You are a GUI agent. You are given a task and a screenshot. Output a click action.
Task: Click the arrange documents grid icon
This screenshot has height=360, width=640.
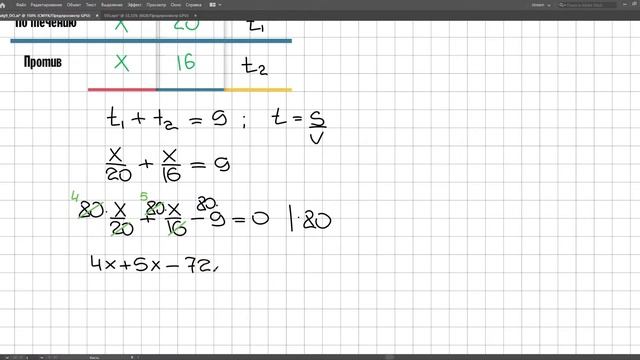point(213,5)
